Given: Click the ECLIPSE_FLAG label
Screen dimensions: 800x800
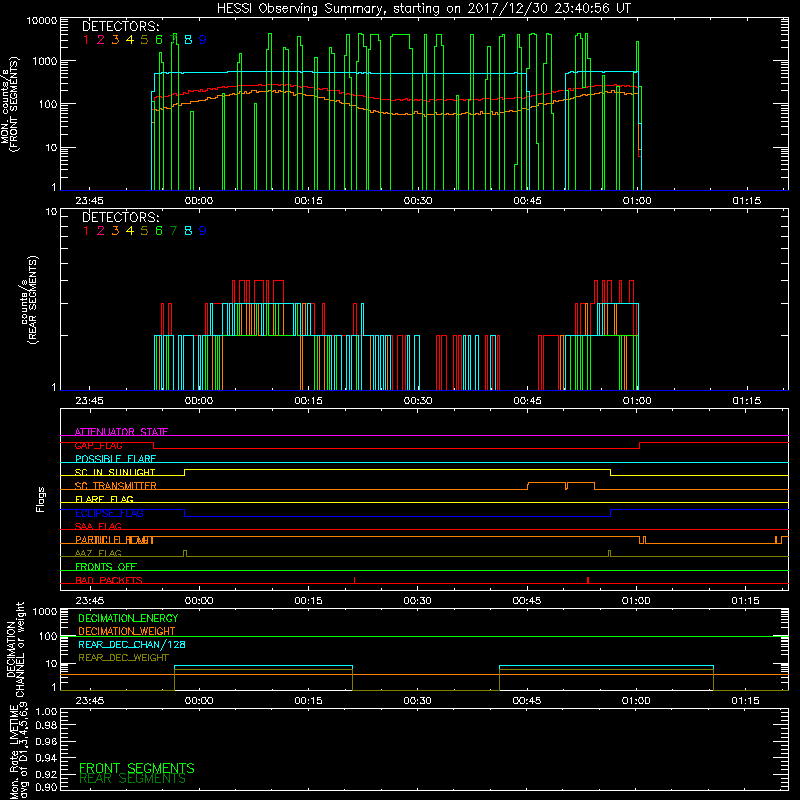Looking at the screenshot, I should click(109, 513).
